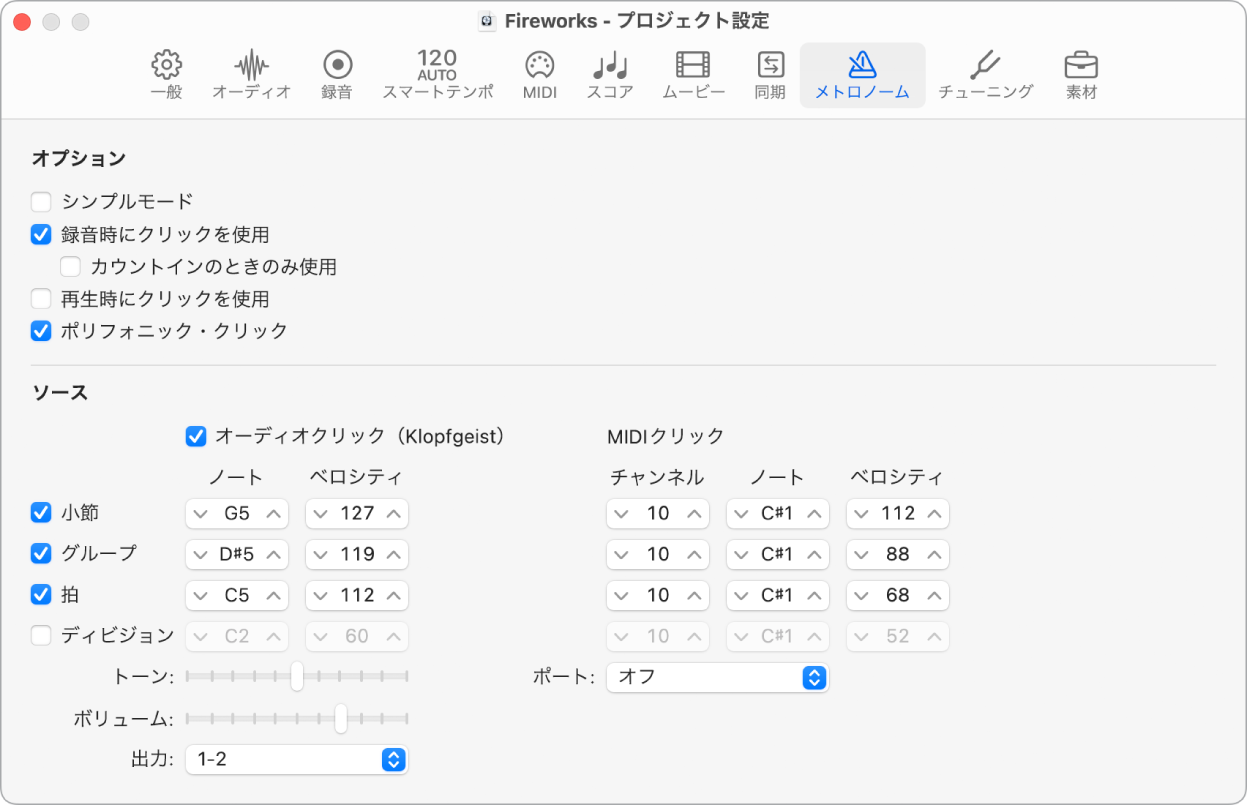Select the メトロノーム tab
This screenshot has width=1248, height=806.
pos(861,72)
